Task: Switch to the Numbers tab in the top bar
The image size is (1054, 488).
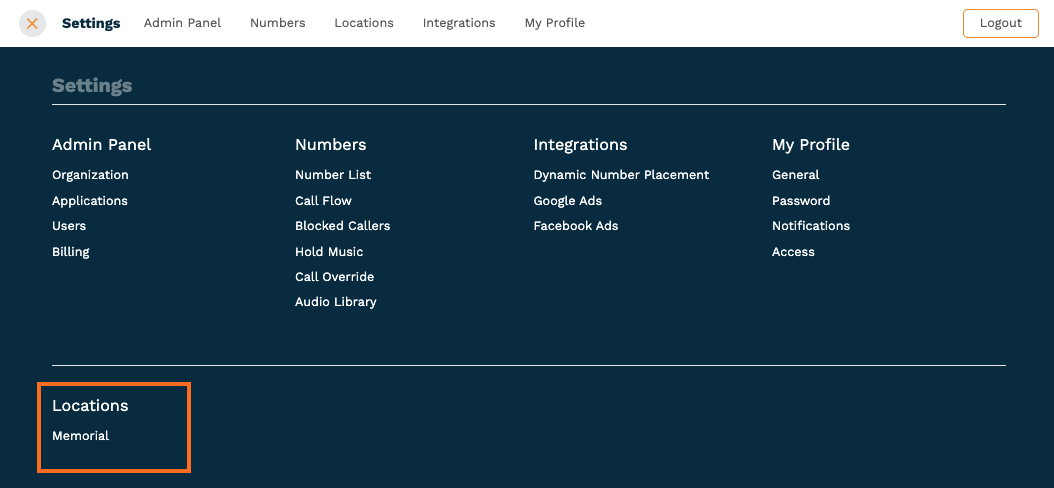Action: (x=278, y=23)
